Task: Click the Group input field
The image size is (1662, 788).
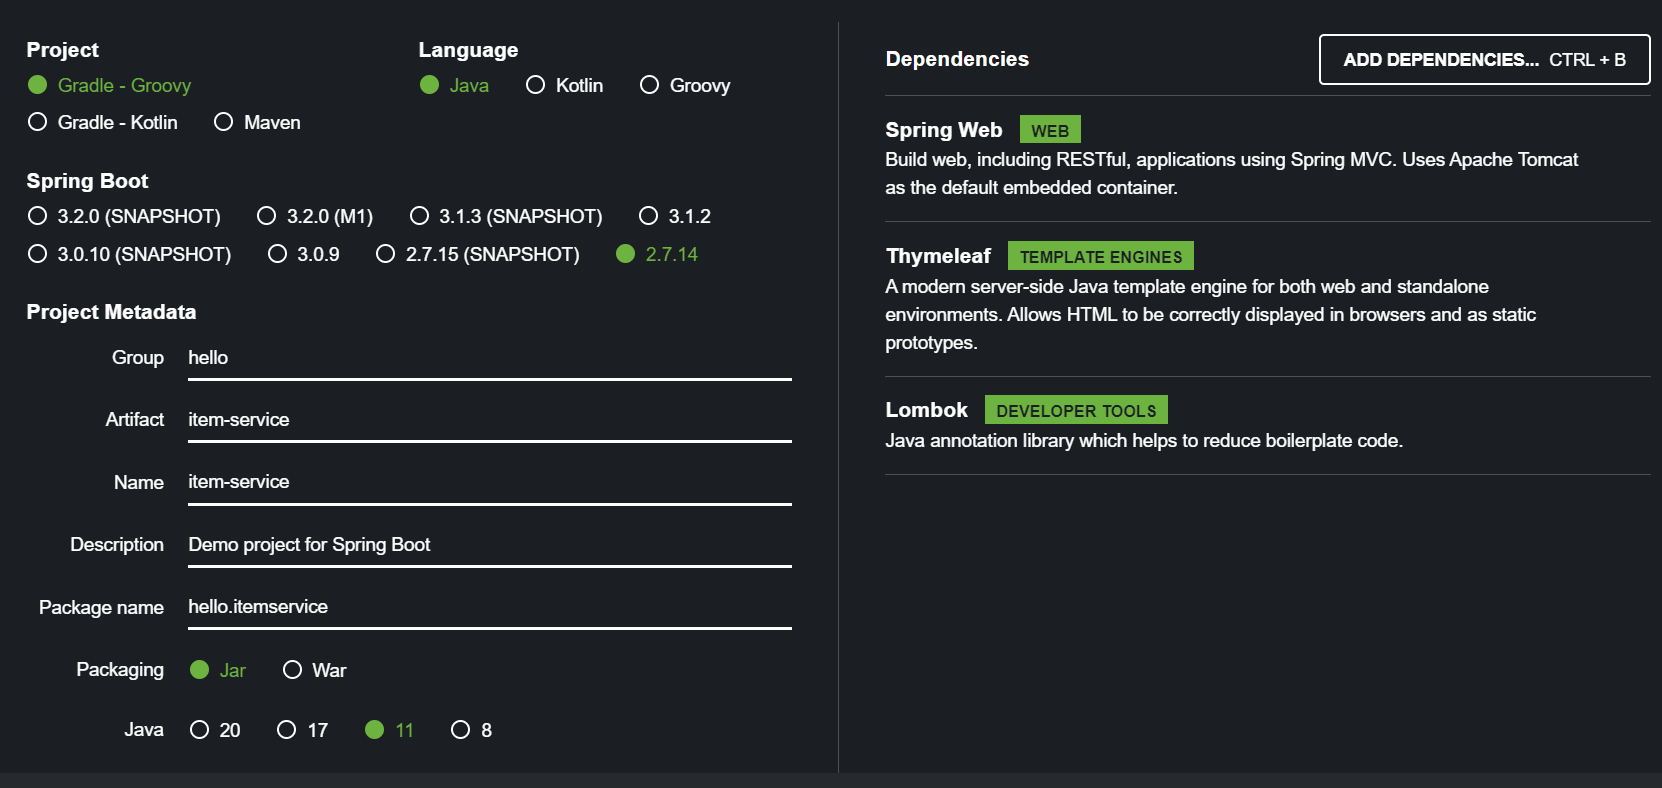Action: (490, 358)
